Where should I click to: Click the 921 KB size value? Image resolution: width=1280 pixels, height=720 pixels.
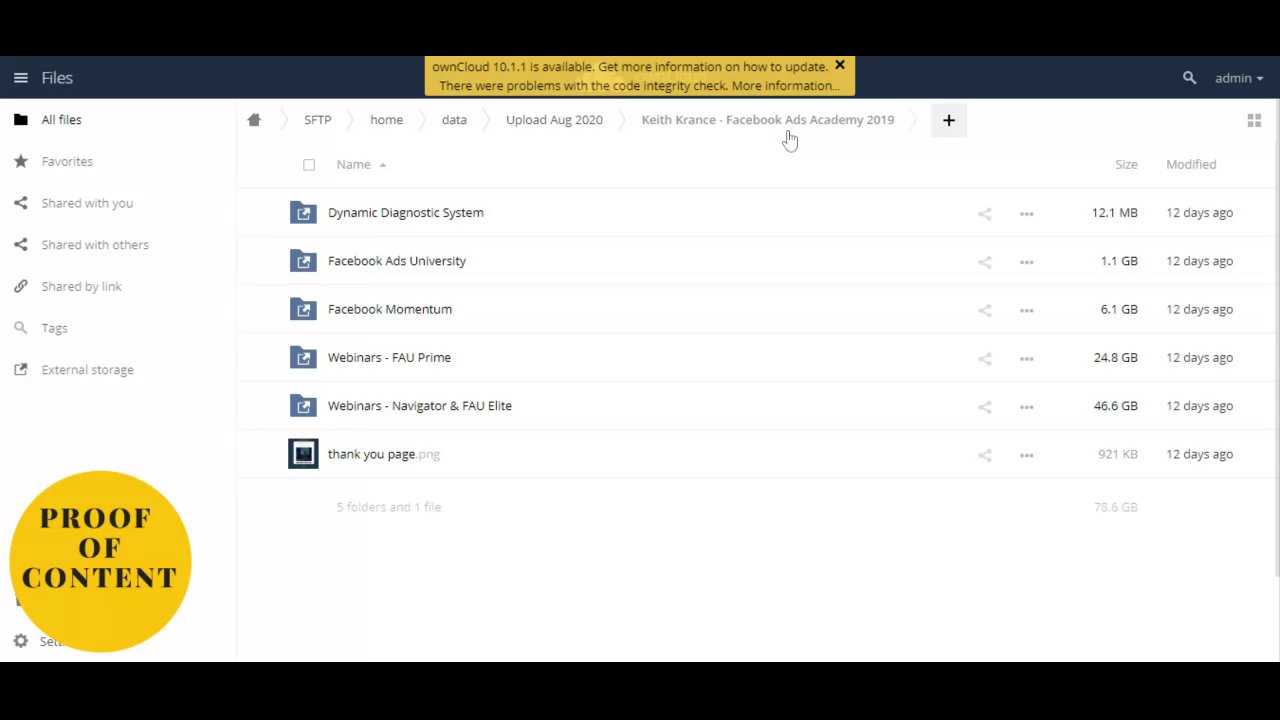1118,454
